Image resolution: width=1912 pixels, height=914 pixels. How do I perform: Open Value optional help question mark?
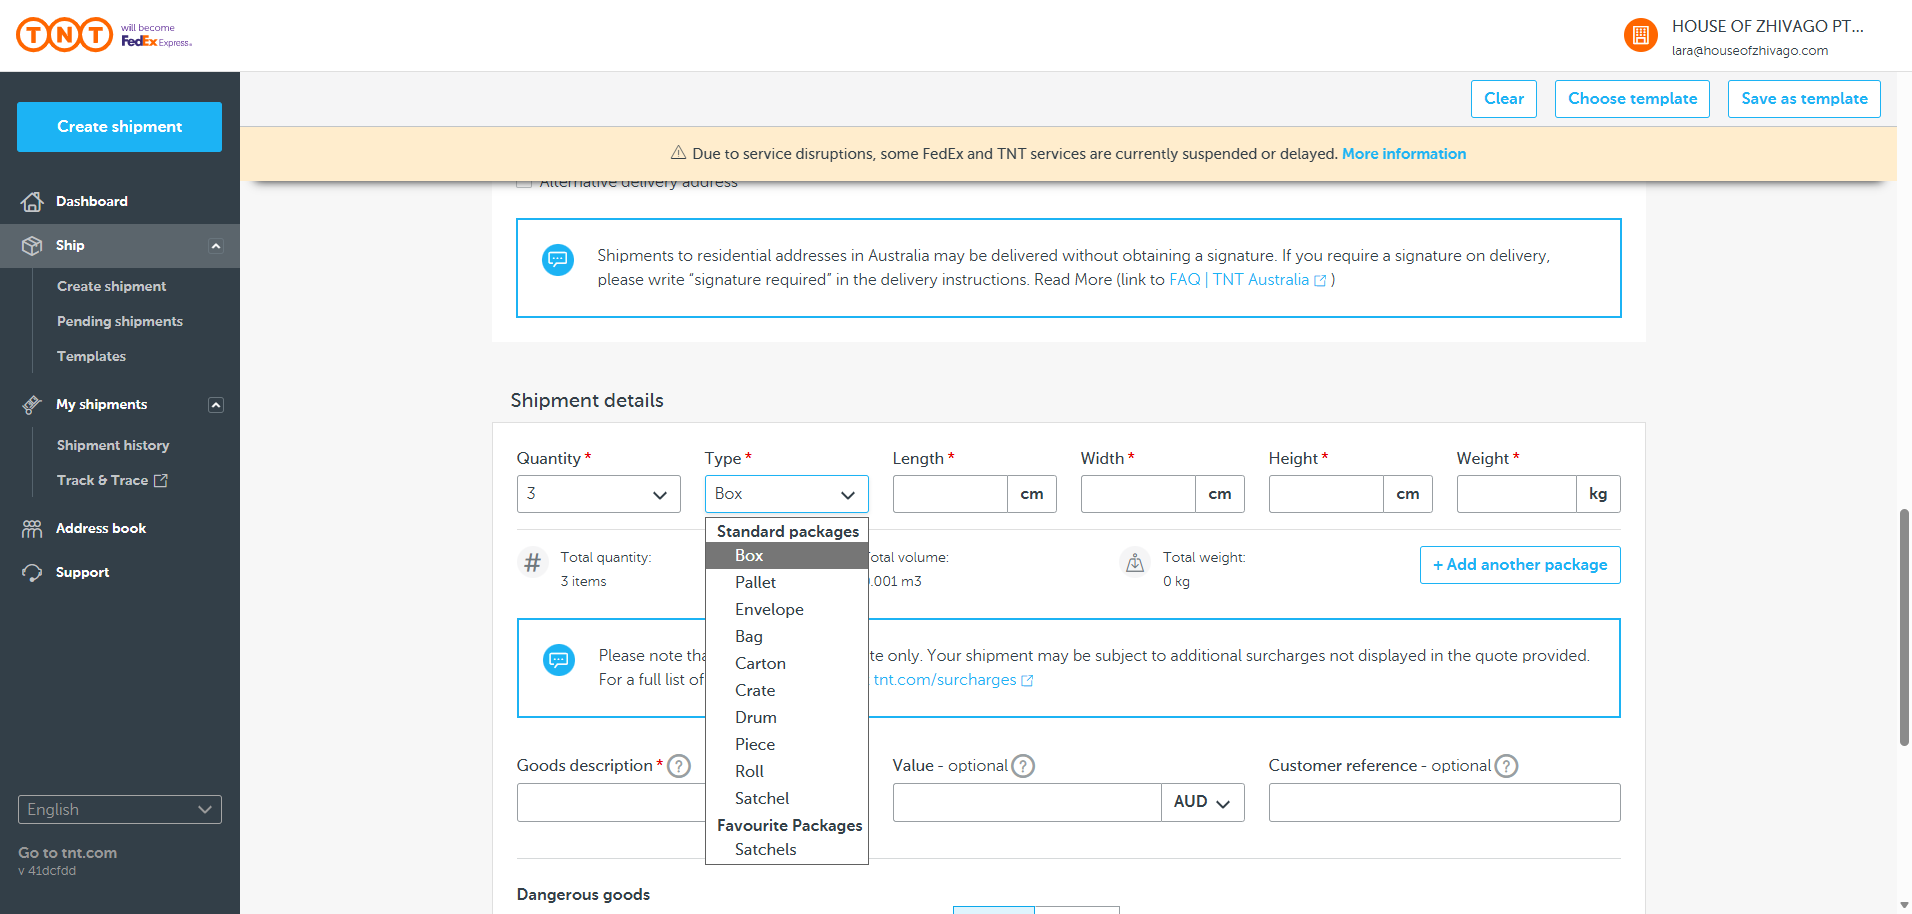[1023, 766]
